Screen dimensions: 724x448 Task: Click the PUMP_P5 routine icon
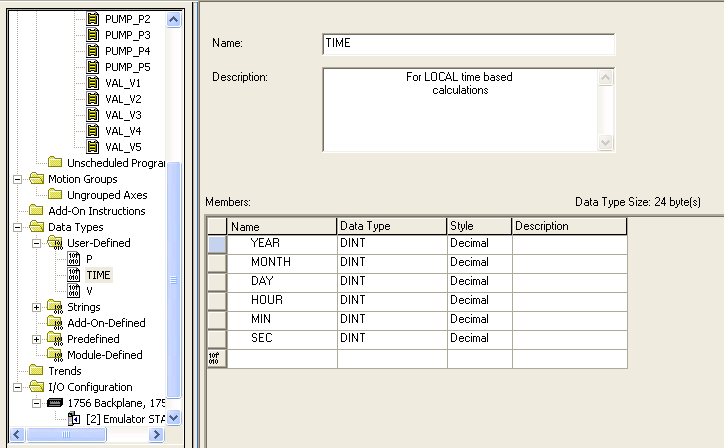(93, 67)
